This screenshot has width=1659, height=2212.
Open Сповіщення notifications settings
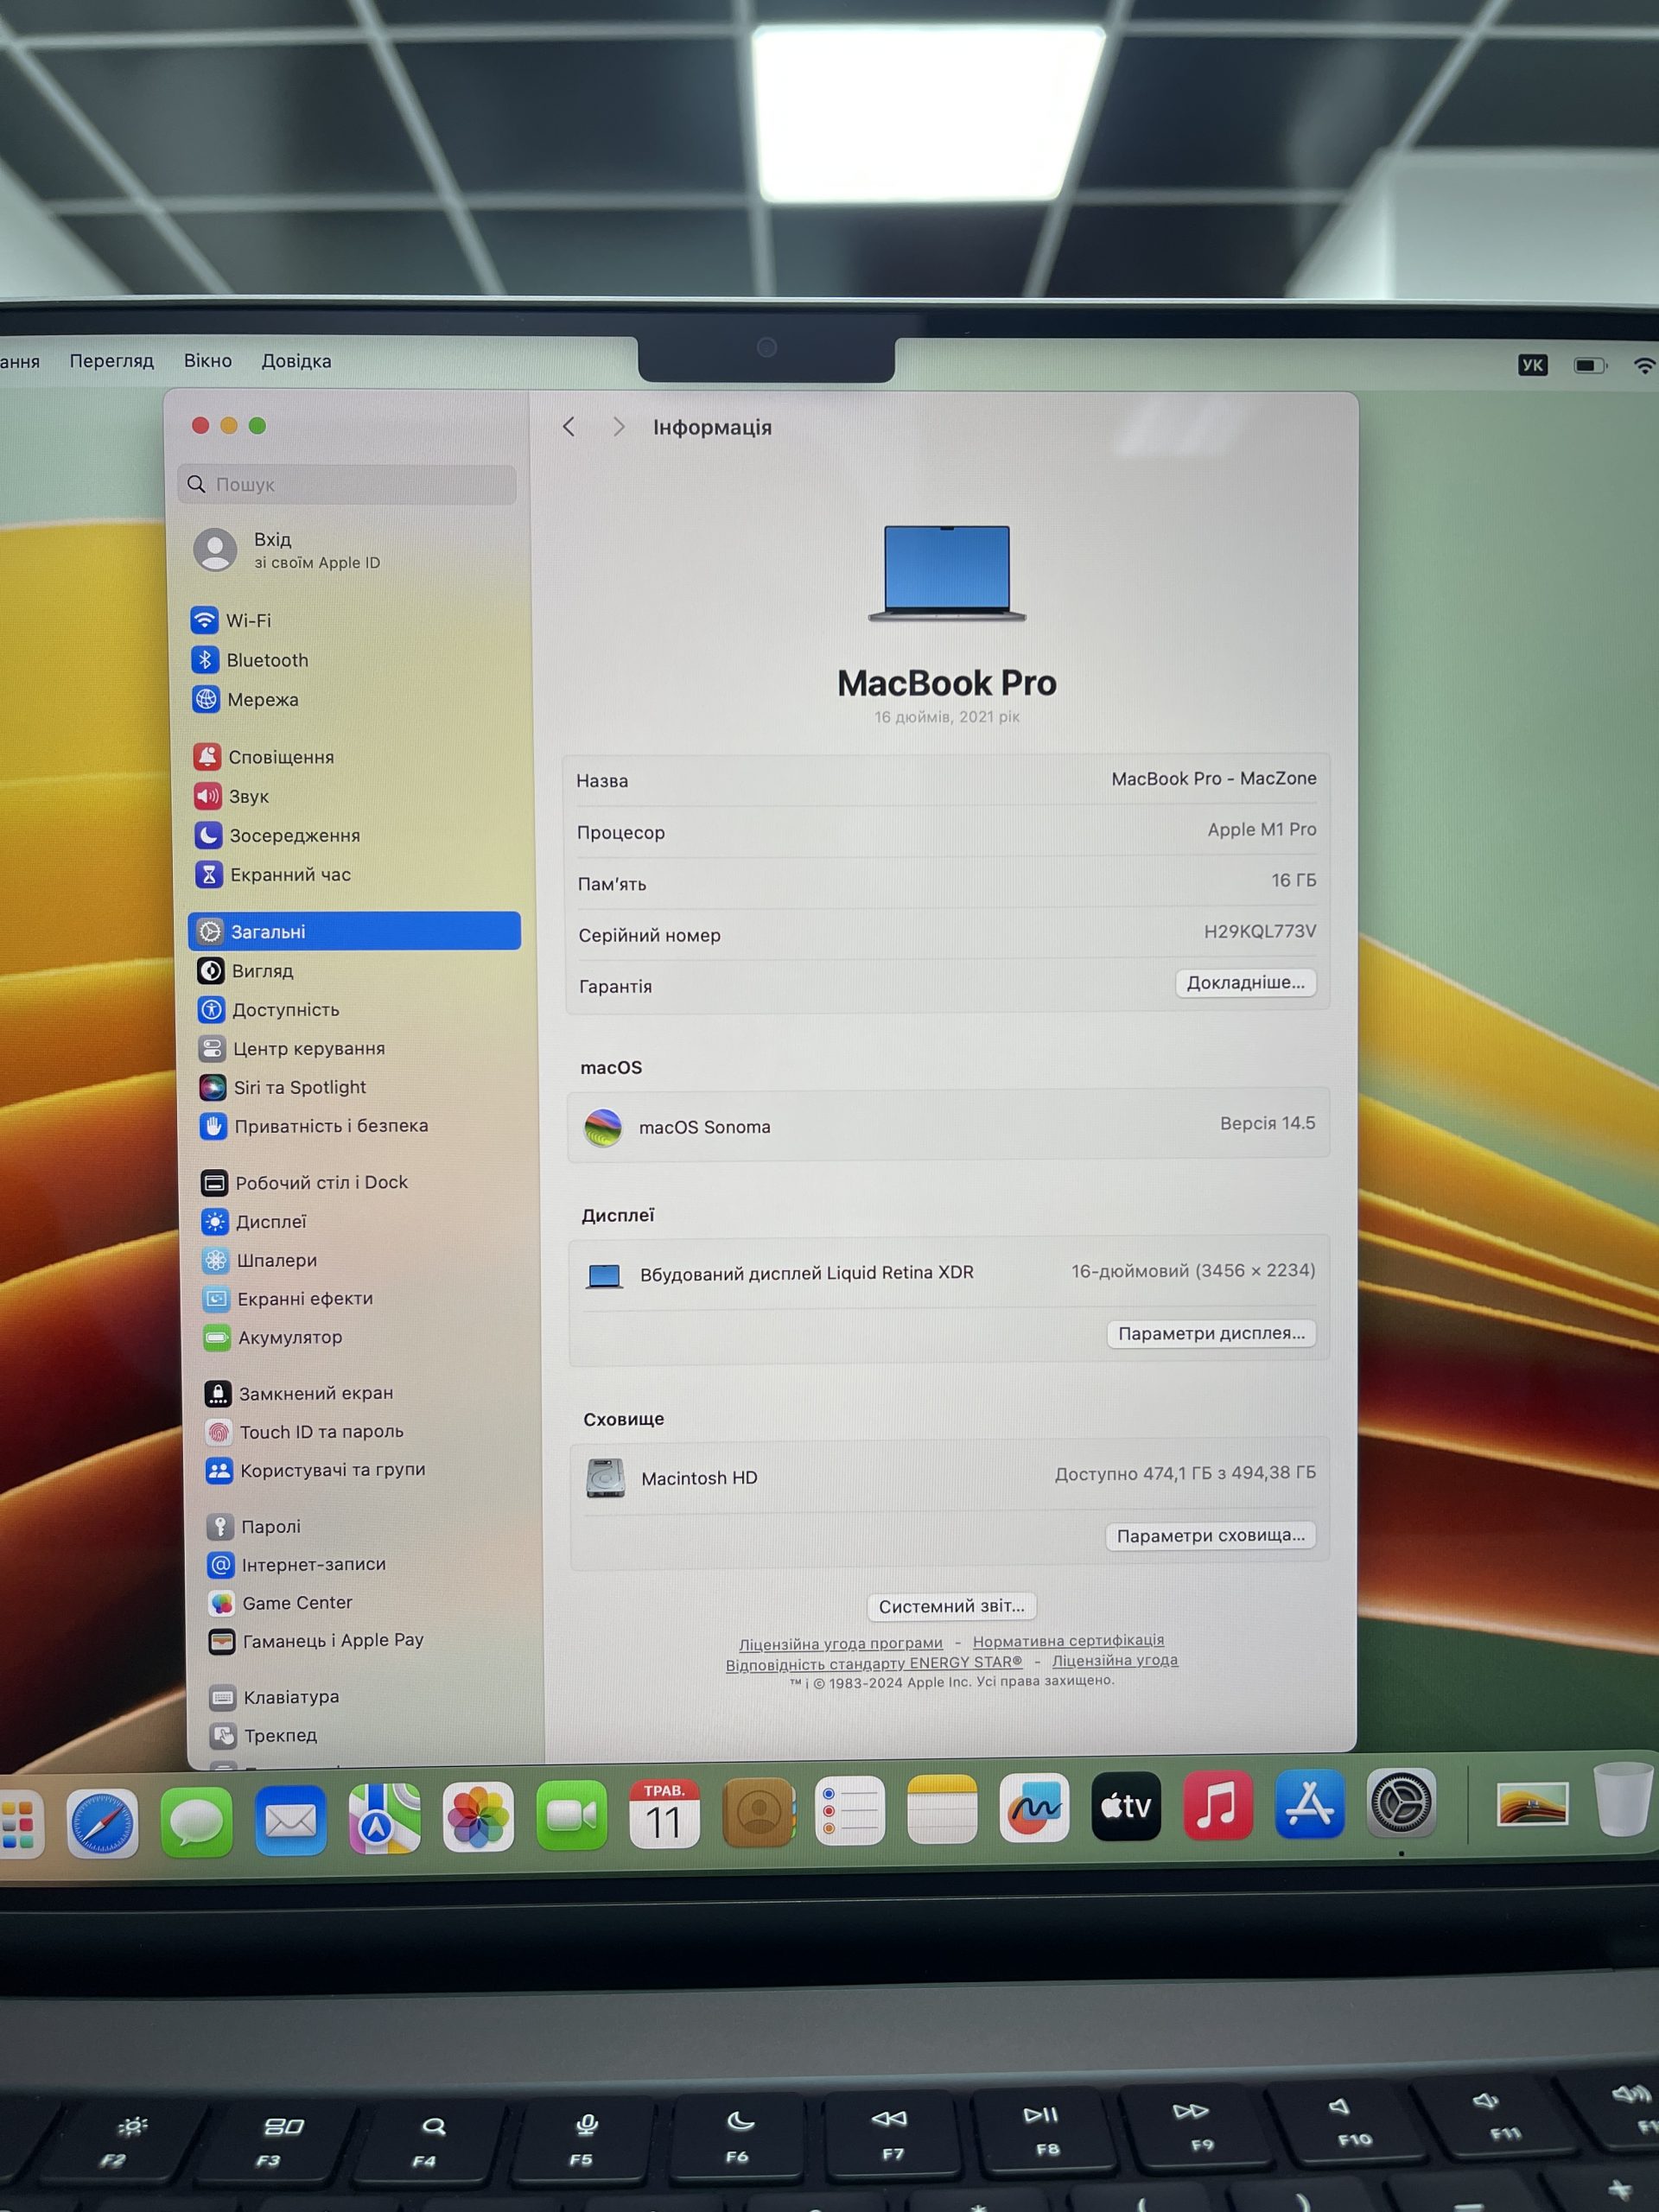click(264, 756)
